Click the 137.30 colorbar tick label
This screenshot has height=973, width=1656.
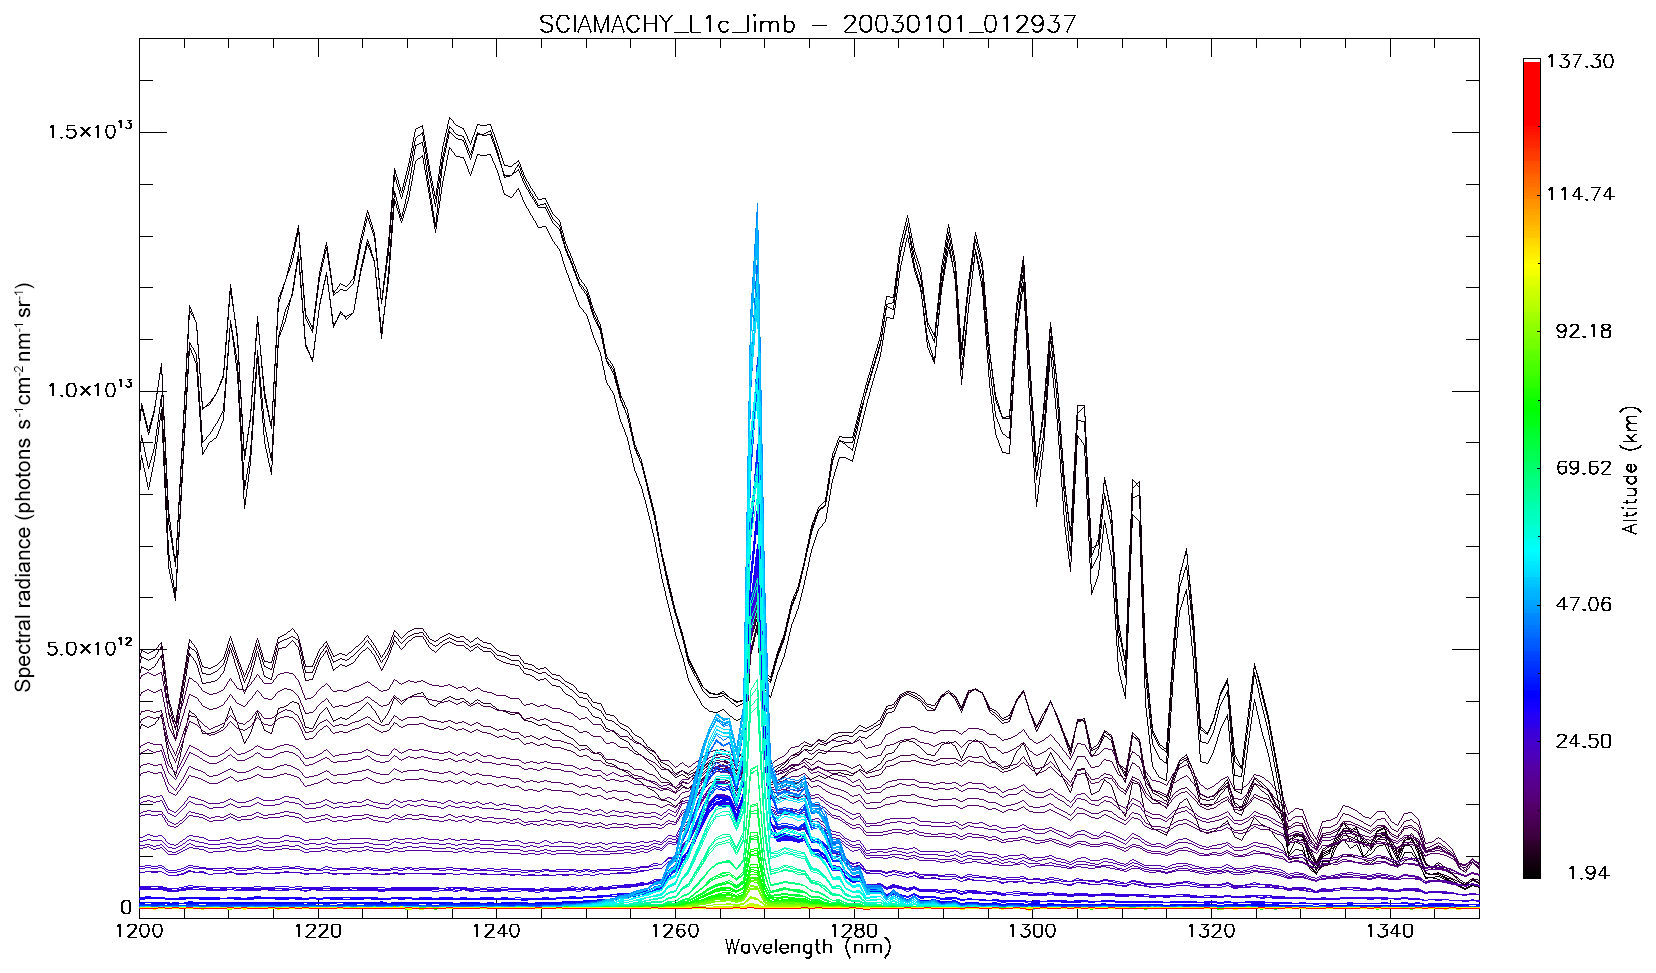[x=1580, y=62]
